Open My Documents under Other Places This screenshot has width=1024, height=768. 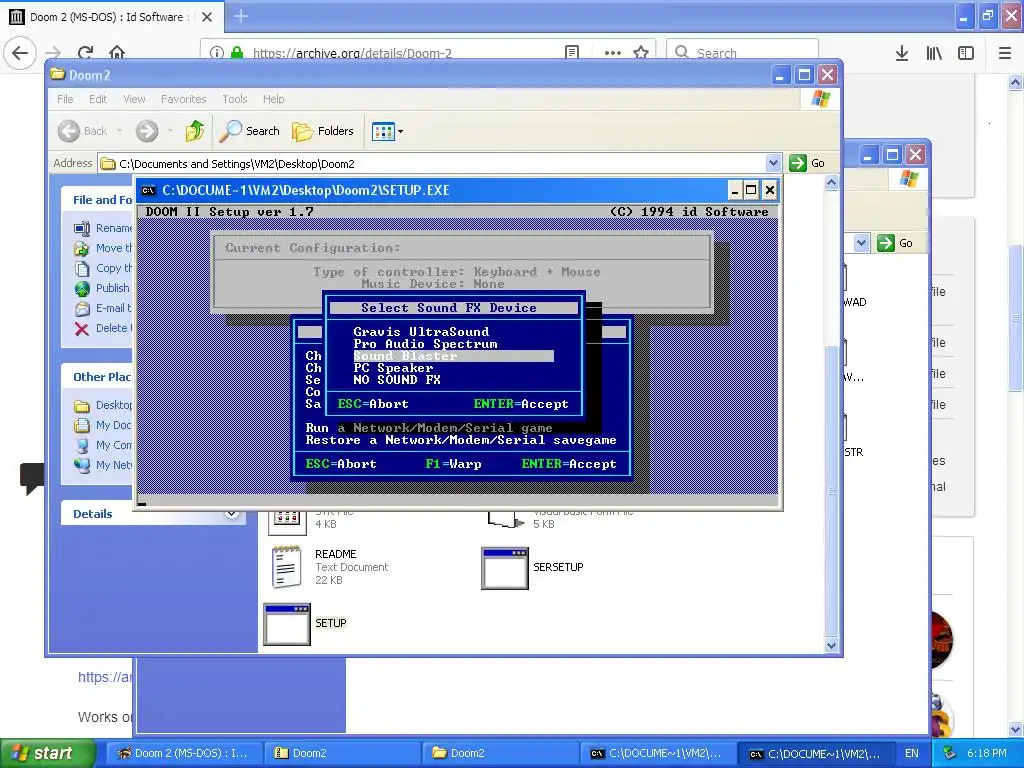(113, 426)
